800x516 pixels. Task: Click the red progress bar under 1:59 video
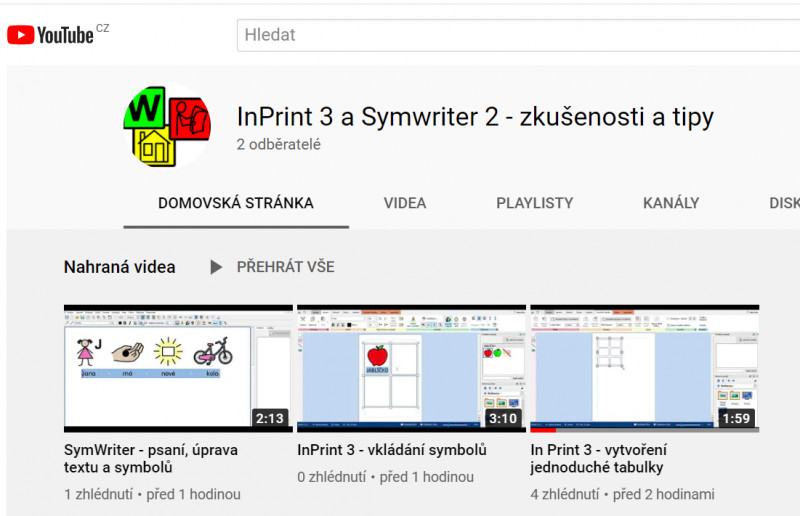click(x=543, y=430)
